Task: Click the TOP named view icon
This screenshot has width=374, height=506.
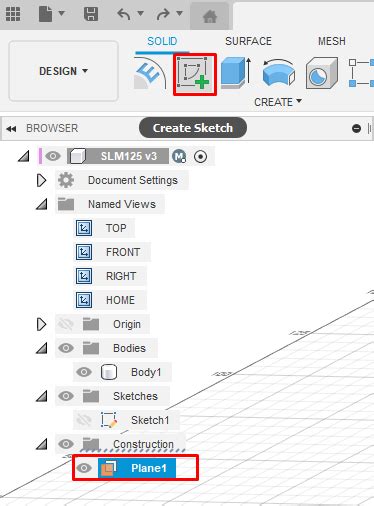Action: click(84, 228)
